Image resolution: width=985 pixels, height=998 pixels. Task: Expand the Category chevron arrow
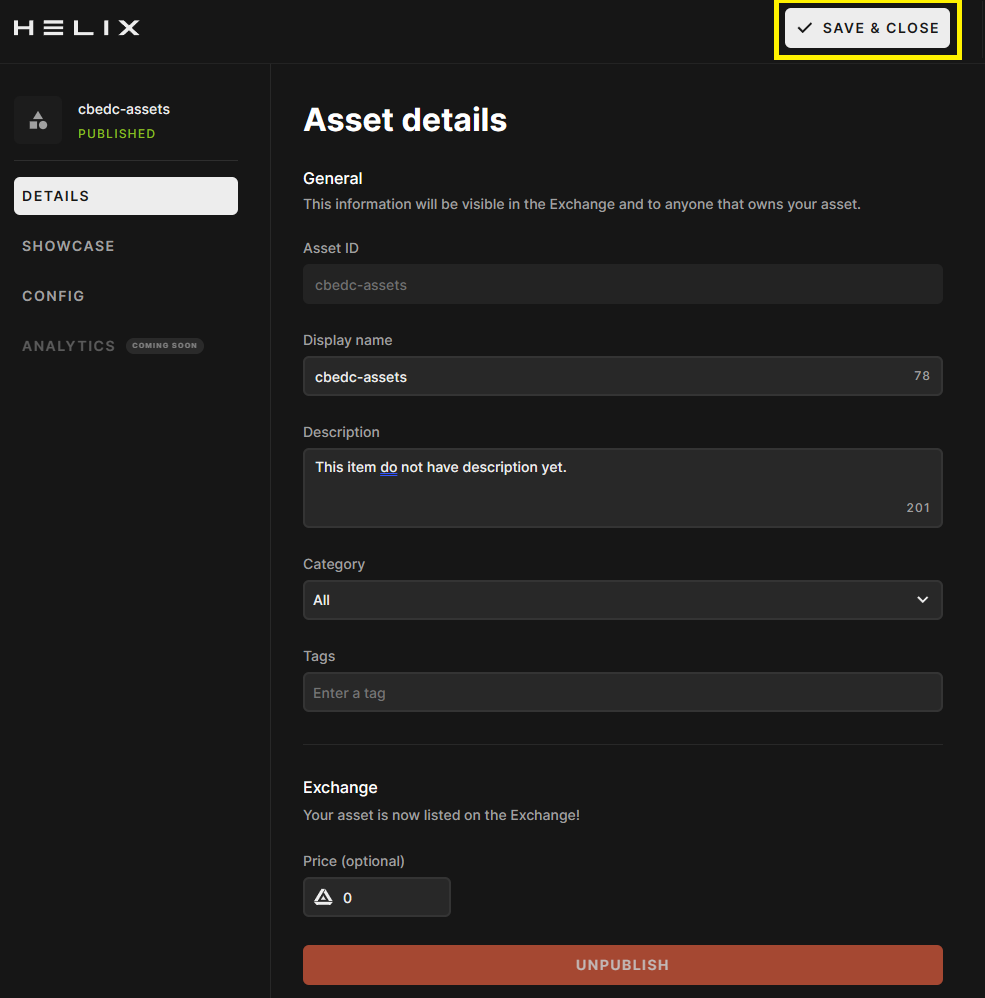click(922, 600)
